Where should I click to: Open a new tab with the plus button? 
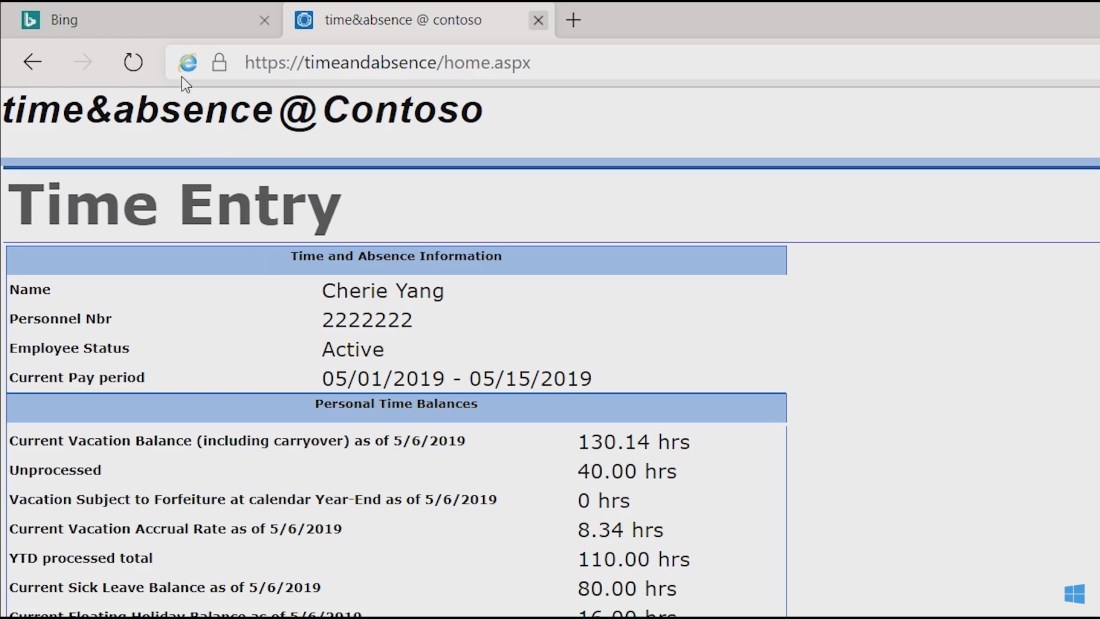(x=574, y=19)
